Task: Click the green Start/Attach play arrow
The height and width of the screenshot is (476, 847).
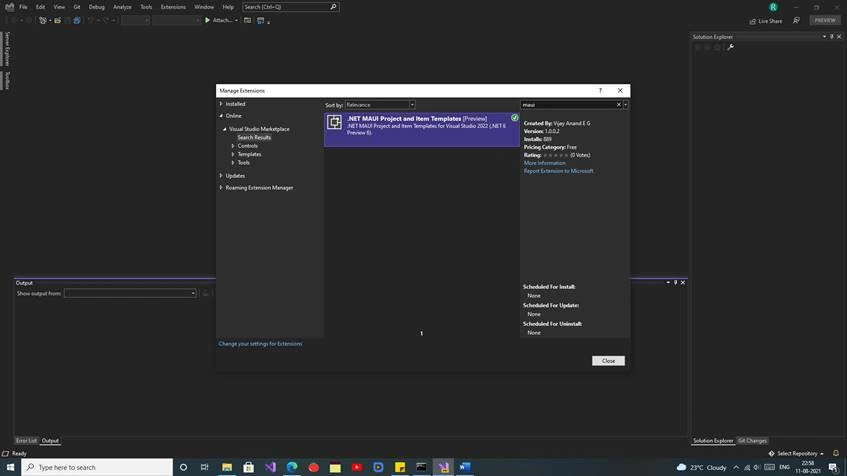Action: 207,21
